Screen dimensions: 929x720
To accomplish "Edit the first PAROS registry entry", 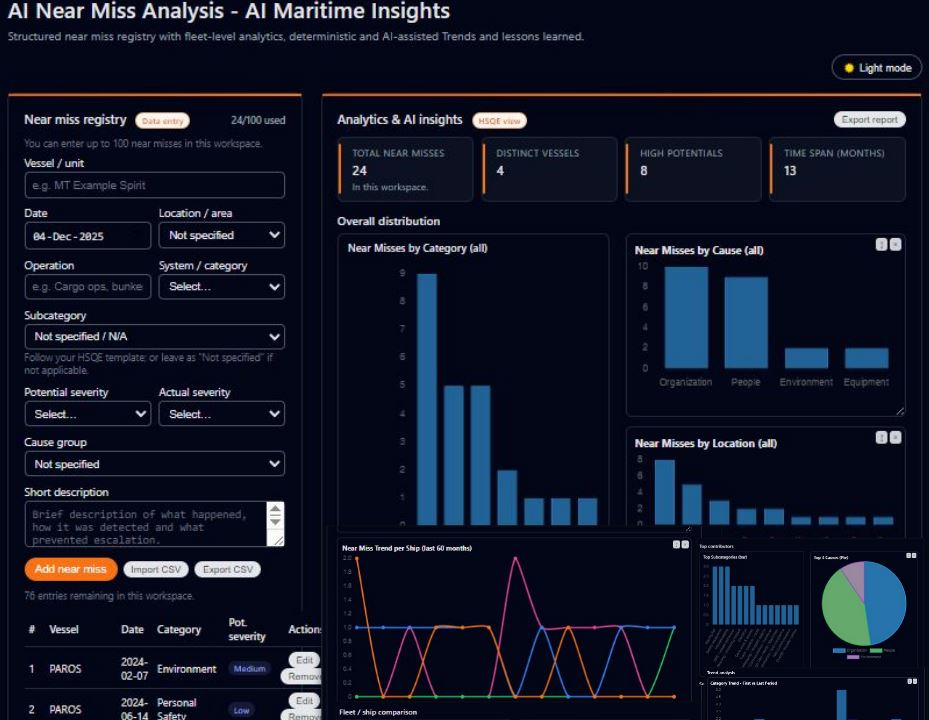I will (x=304, y=660).
